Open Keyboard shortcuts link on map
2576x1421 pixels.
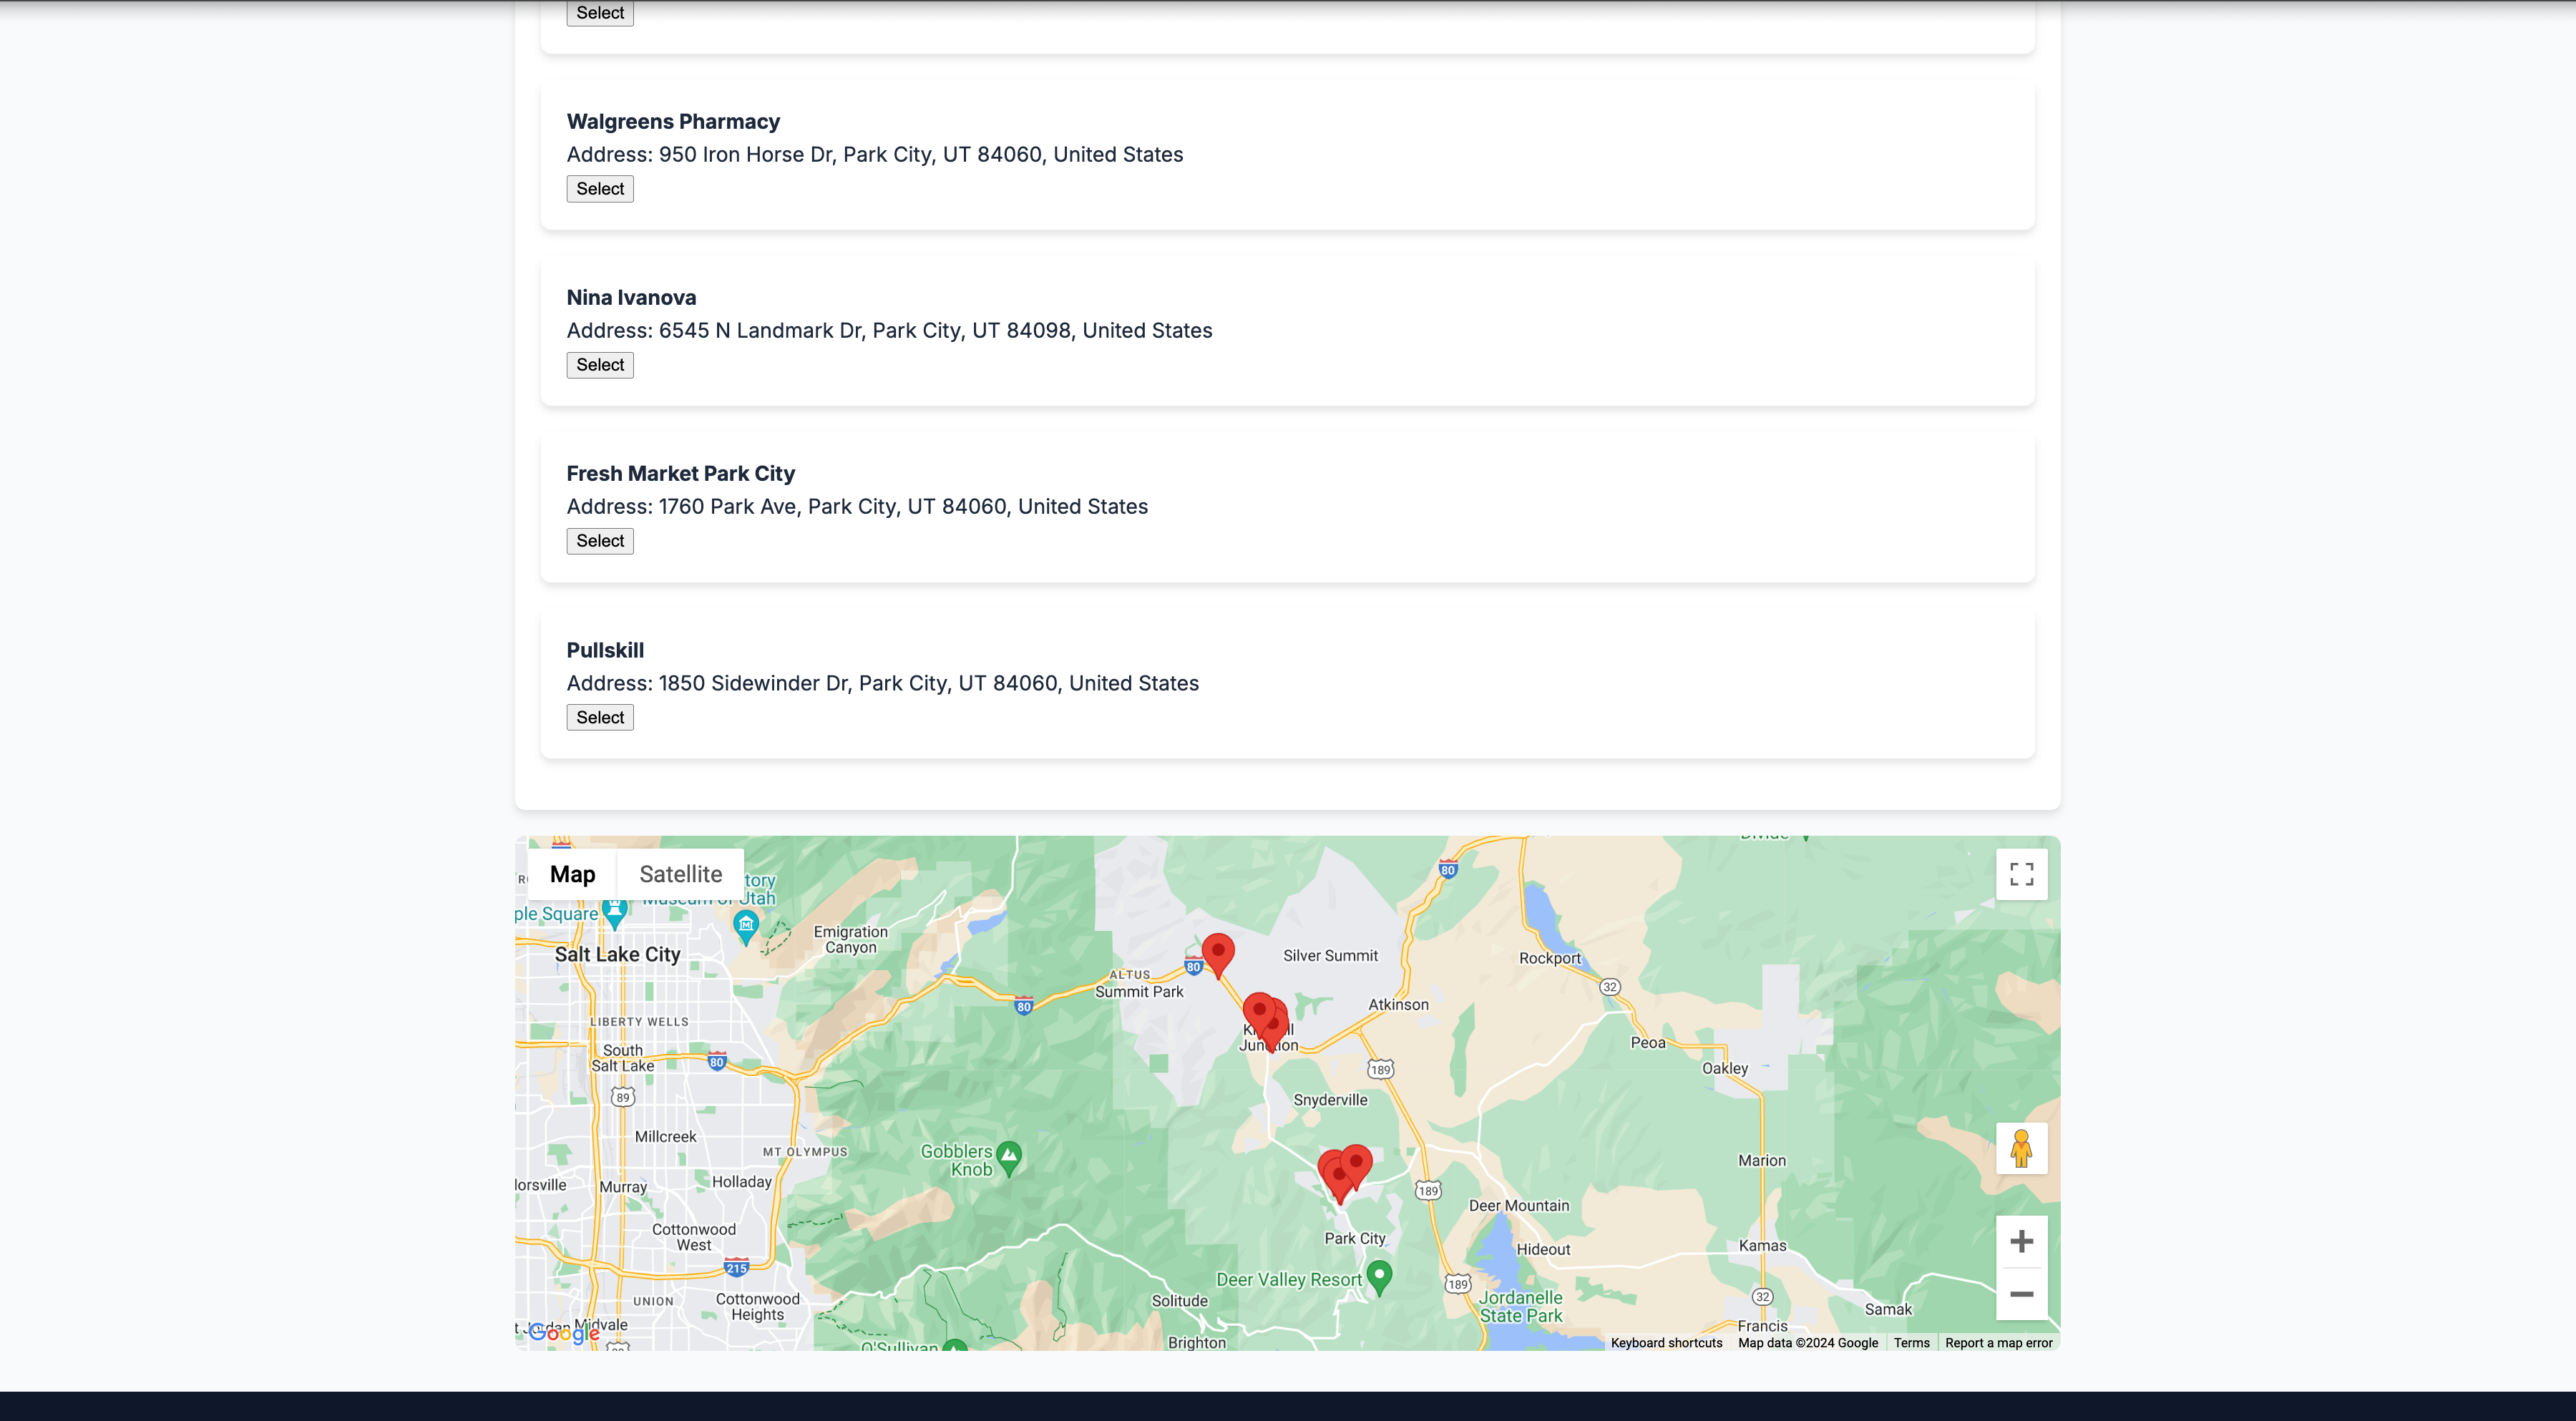(1666, 1343)
